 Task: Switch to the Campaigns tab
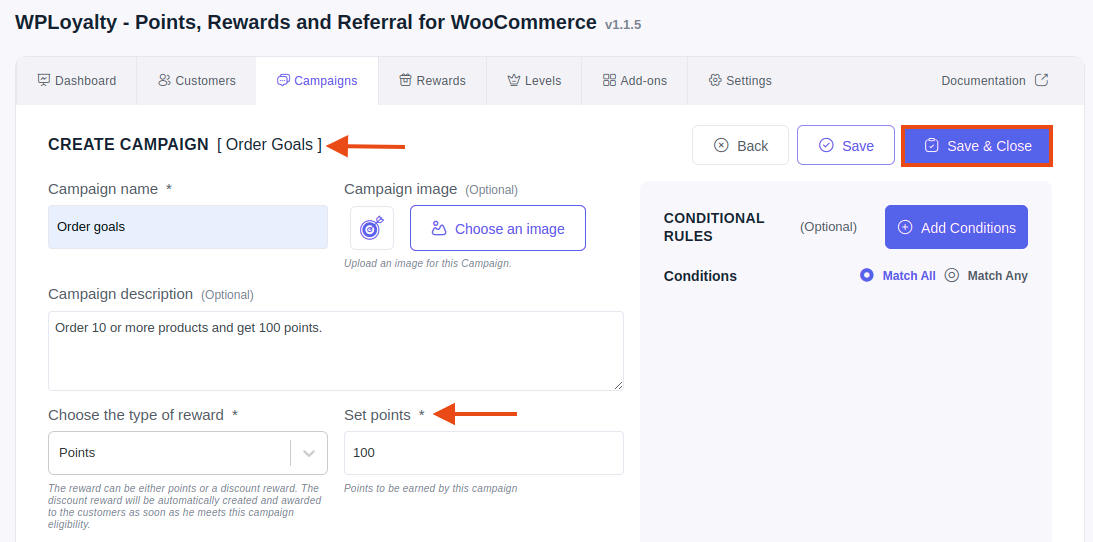pos(317,81)
